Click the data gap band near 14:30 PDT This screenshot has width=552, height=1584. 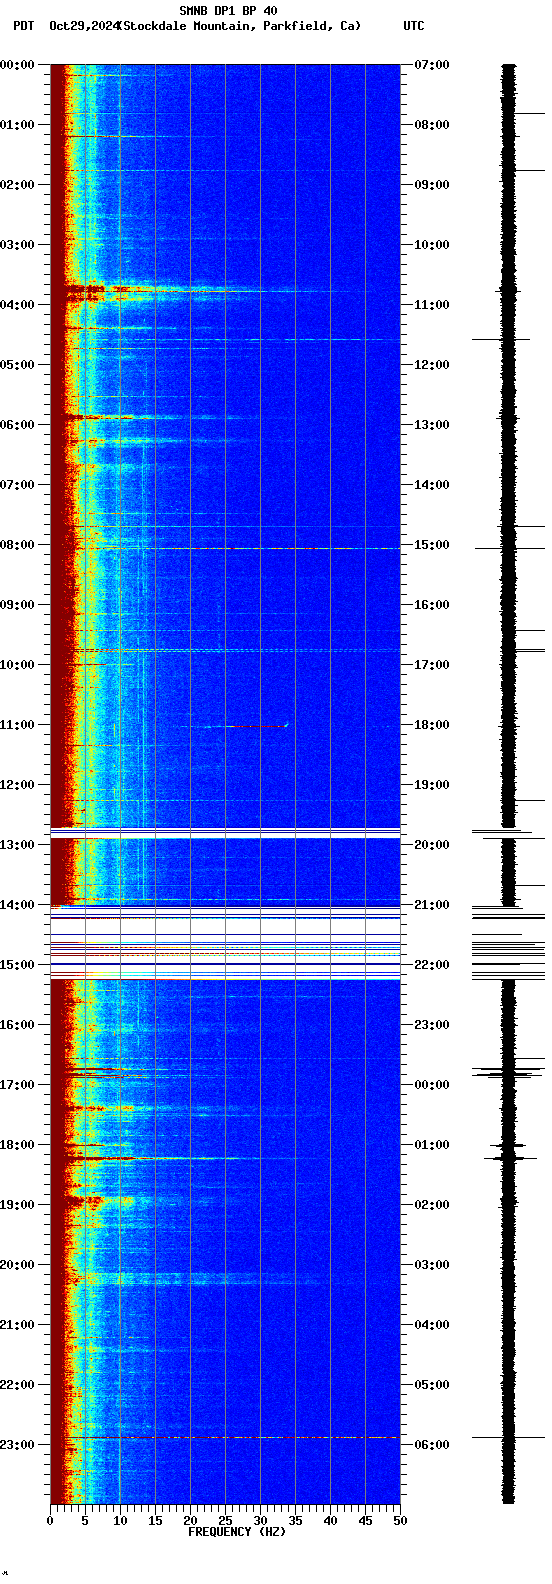[x=225, y=943]
